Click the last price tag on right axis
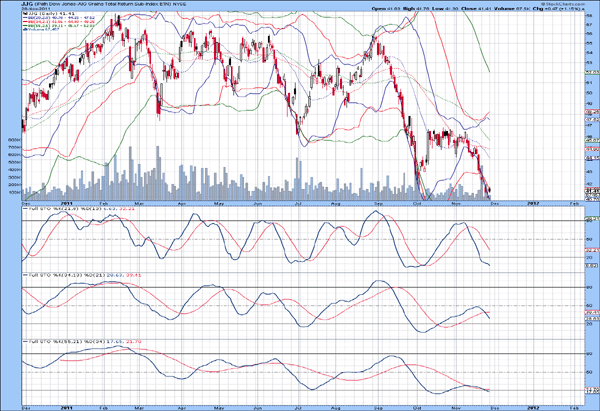600x411 pixels. point(590,189)
